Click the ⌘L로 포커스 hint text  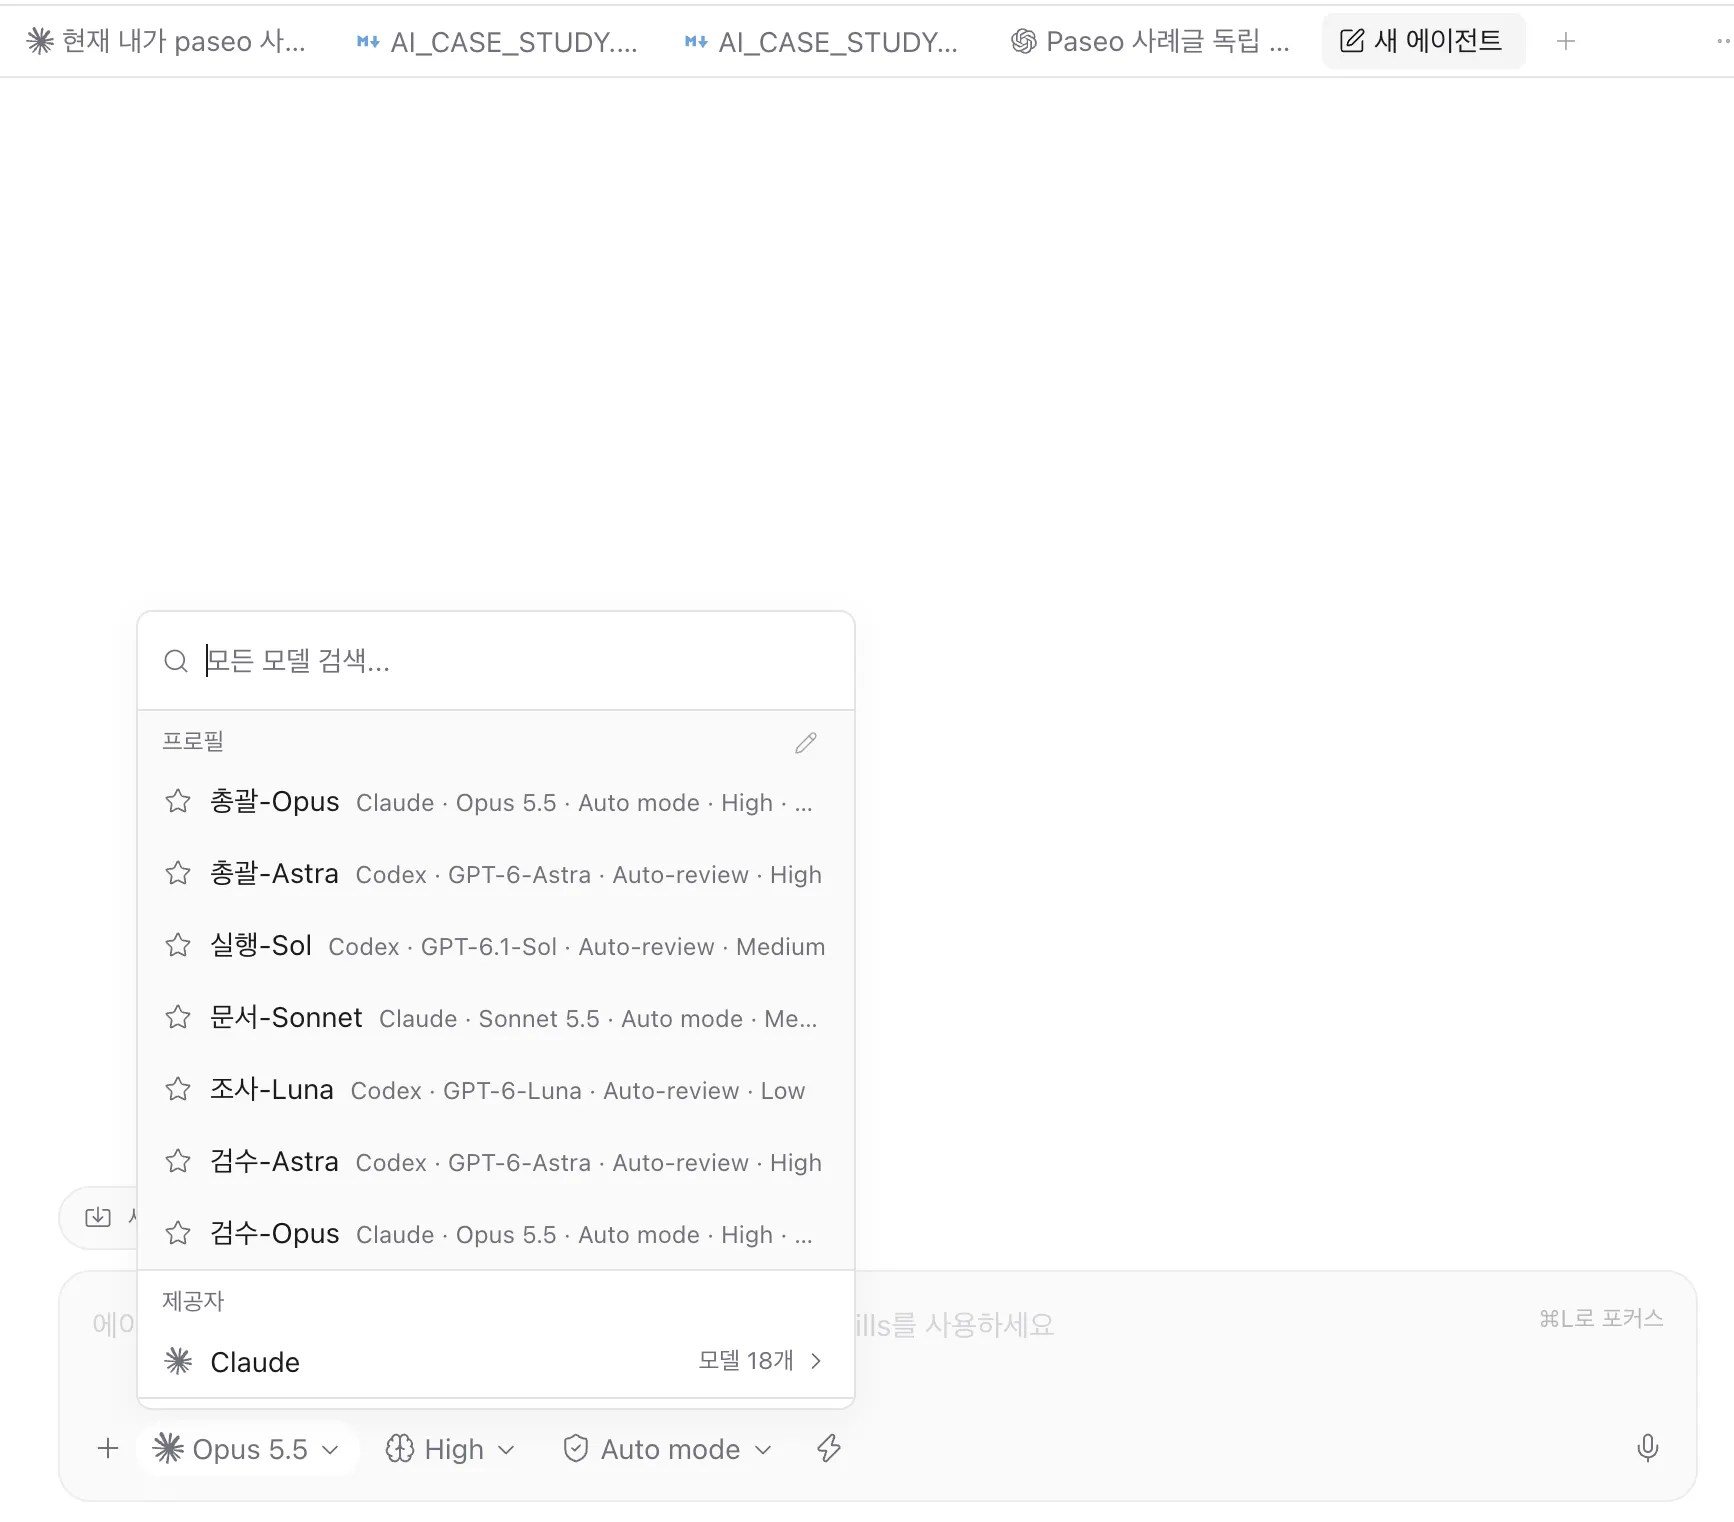[x=1601, y=1318]
